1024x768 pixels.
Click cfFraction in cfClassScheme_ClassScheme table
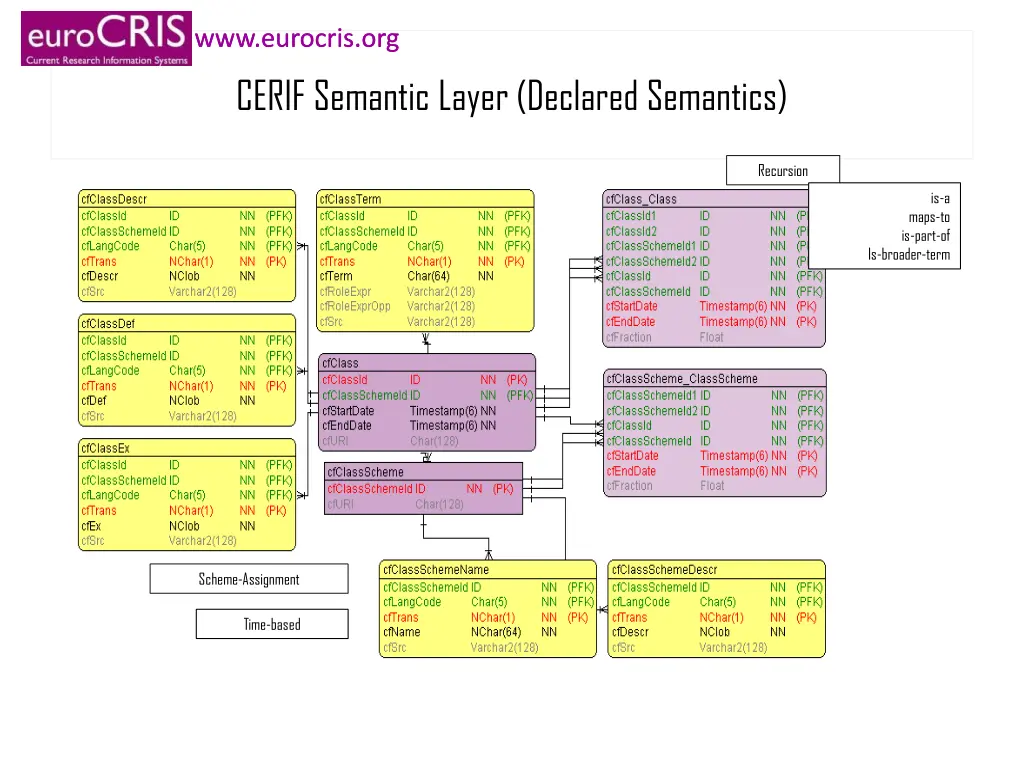coord(715,485)
